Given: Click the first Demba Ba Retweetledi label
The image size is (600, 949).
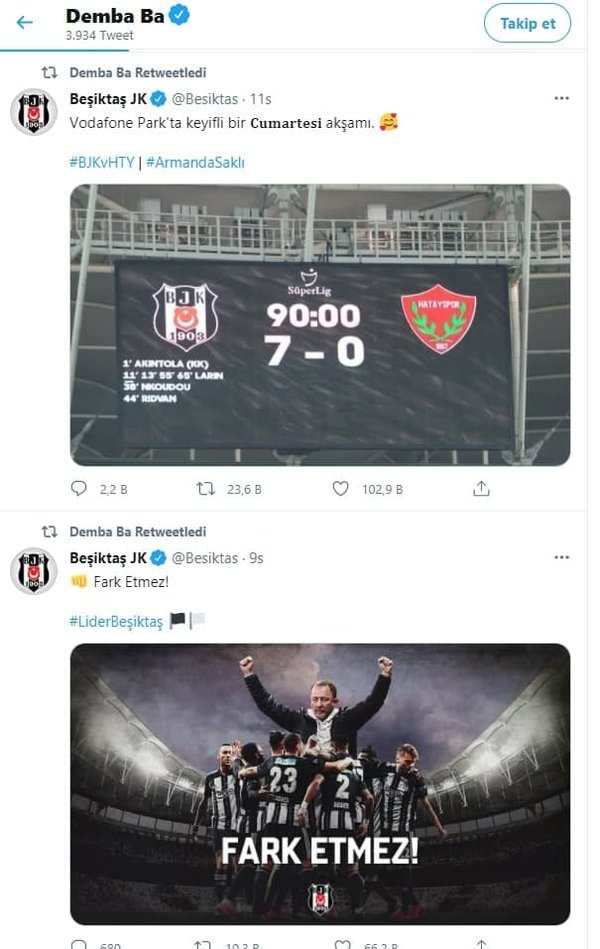Looking at the screenshot, I should [x=138, y=73].
